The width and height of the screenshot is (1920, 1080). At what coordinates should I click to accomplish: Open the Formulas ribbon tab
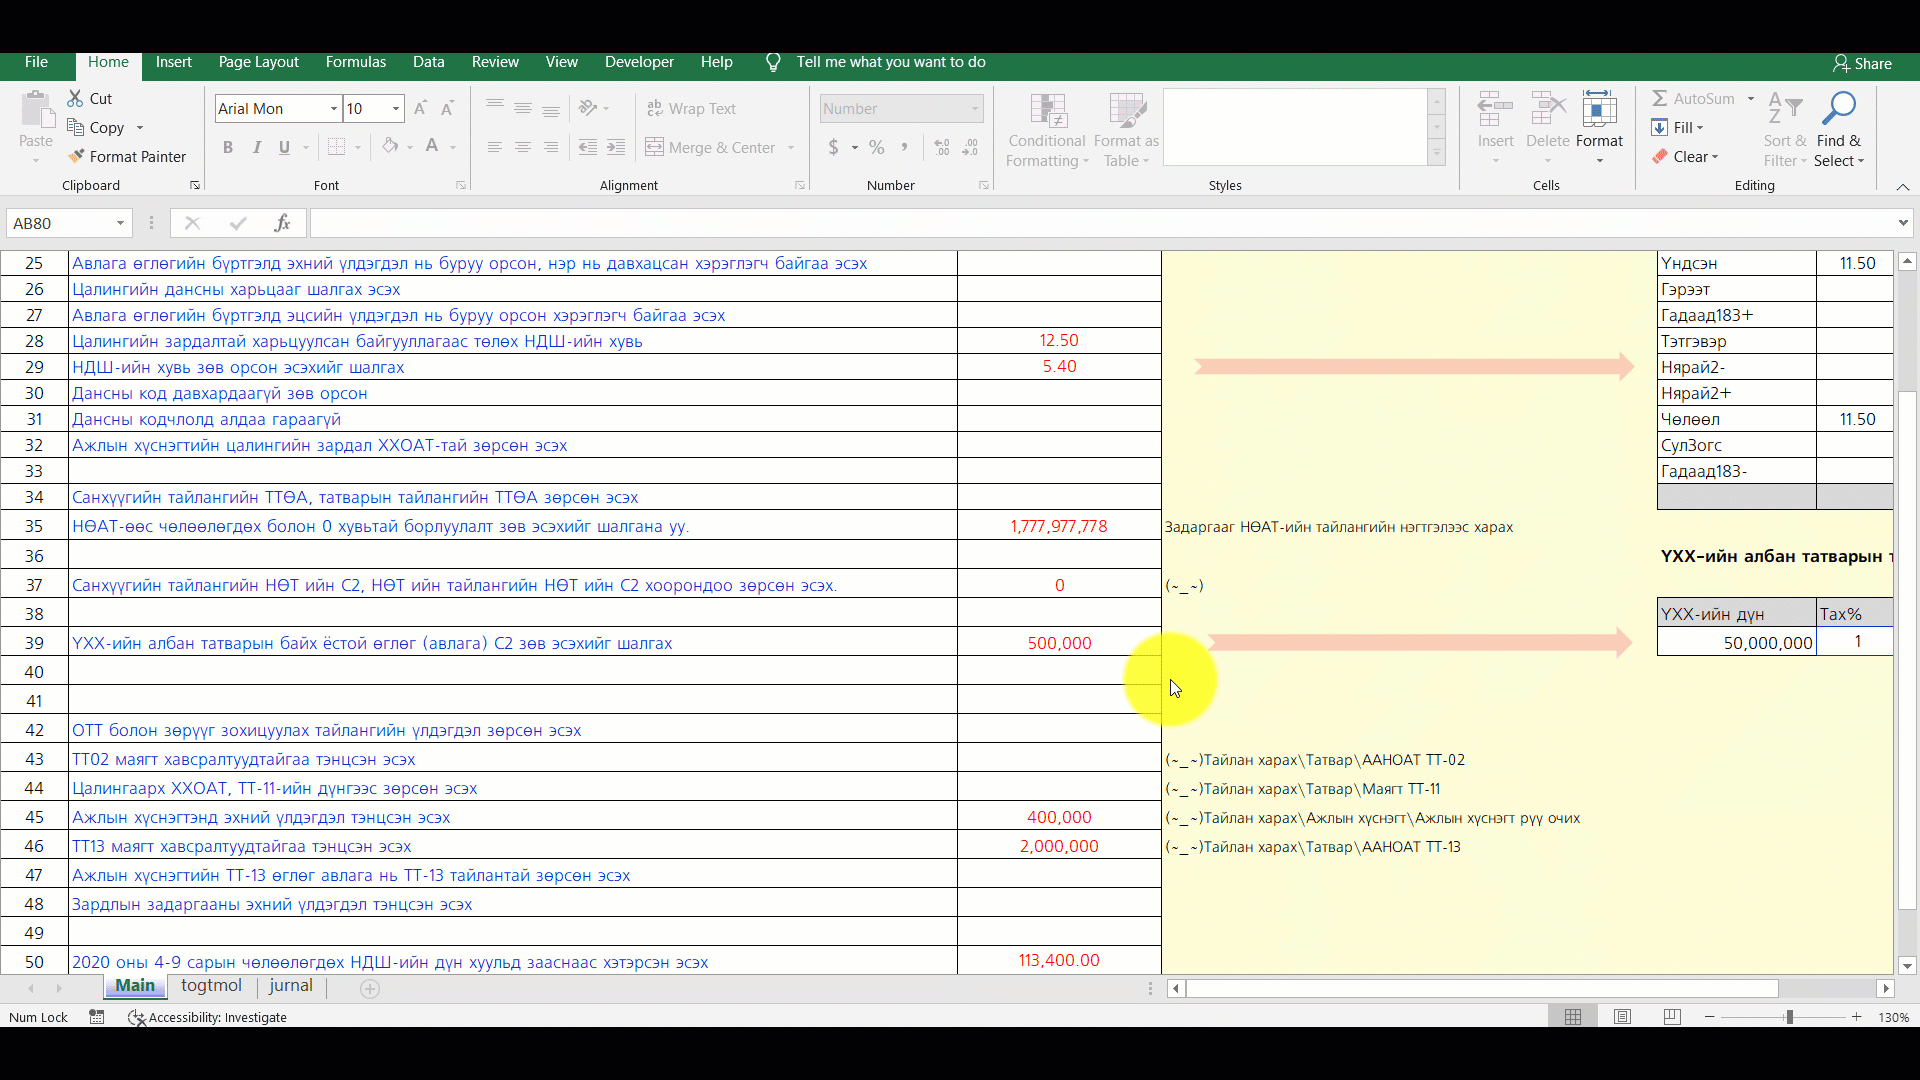355,62
